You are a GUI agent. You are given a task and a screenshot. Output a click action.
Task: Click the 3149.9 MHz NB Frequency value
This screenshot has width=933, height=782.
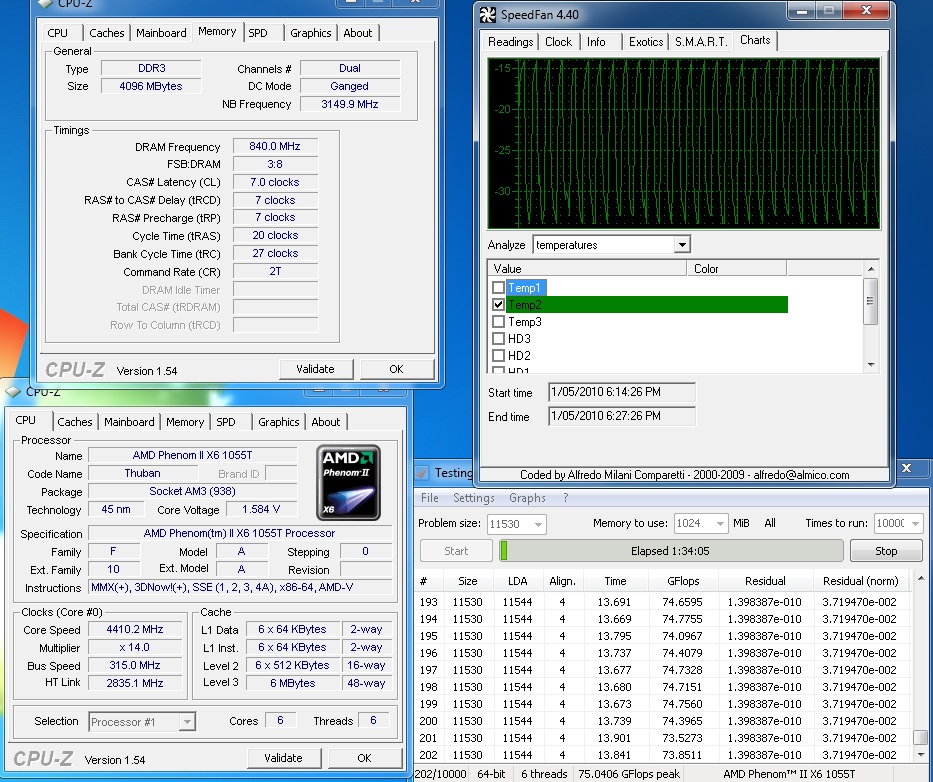point(350,104)
